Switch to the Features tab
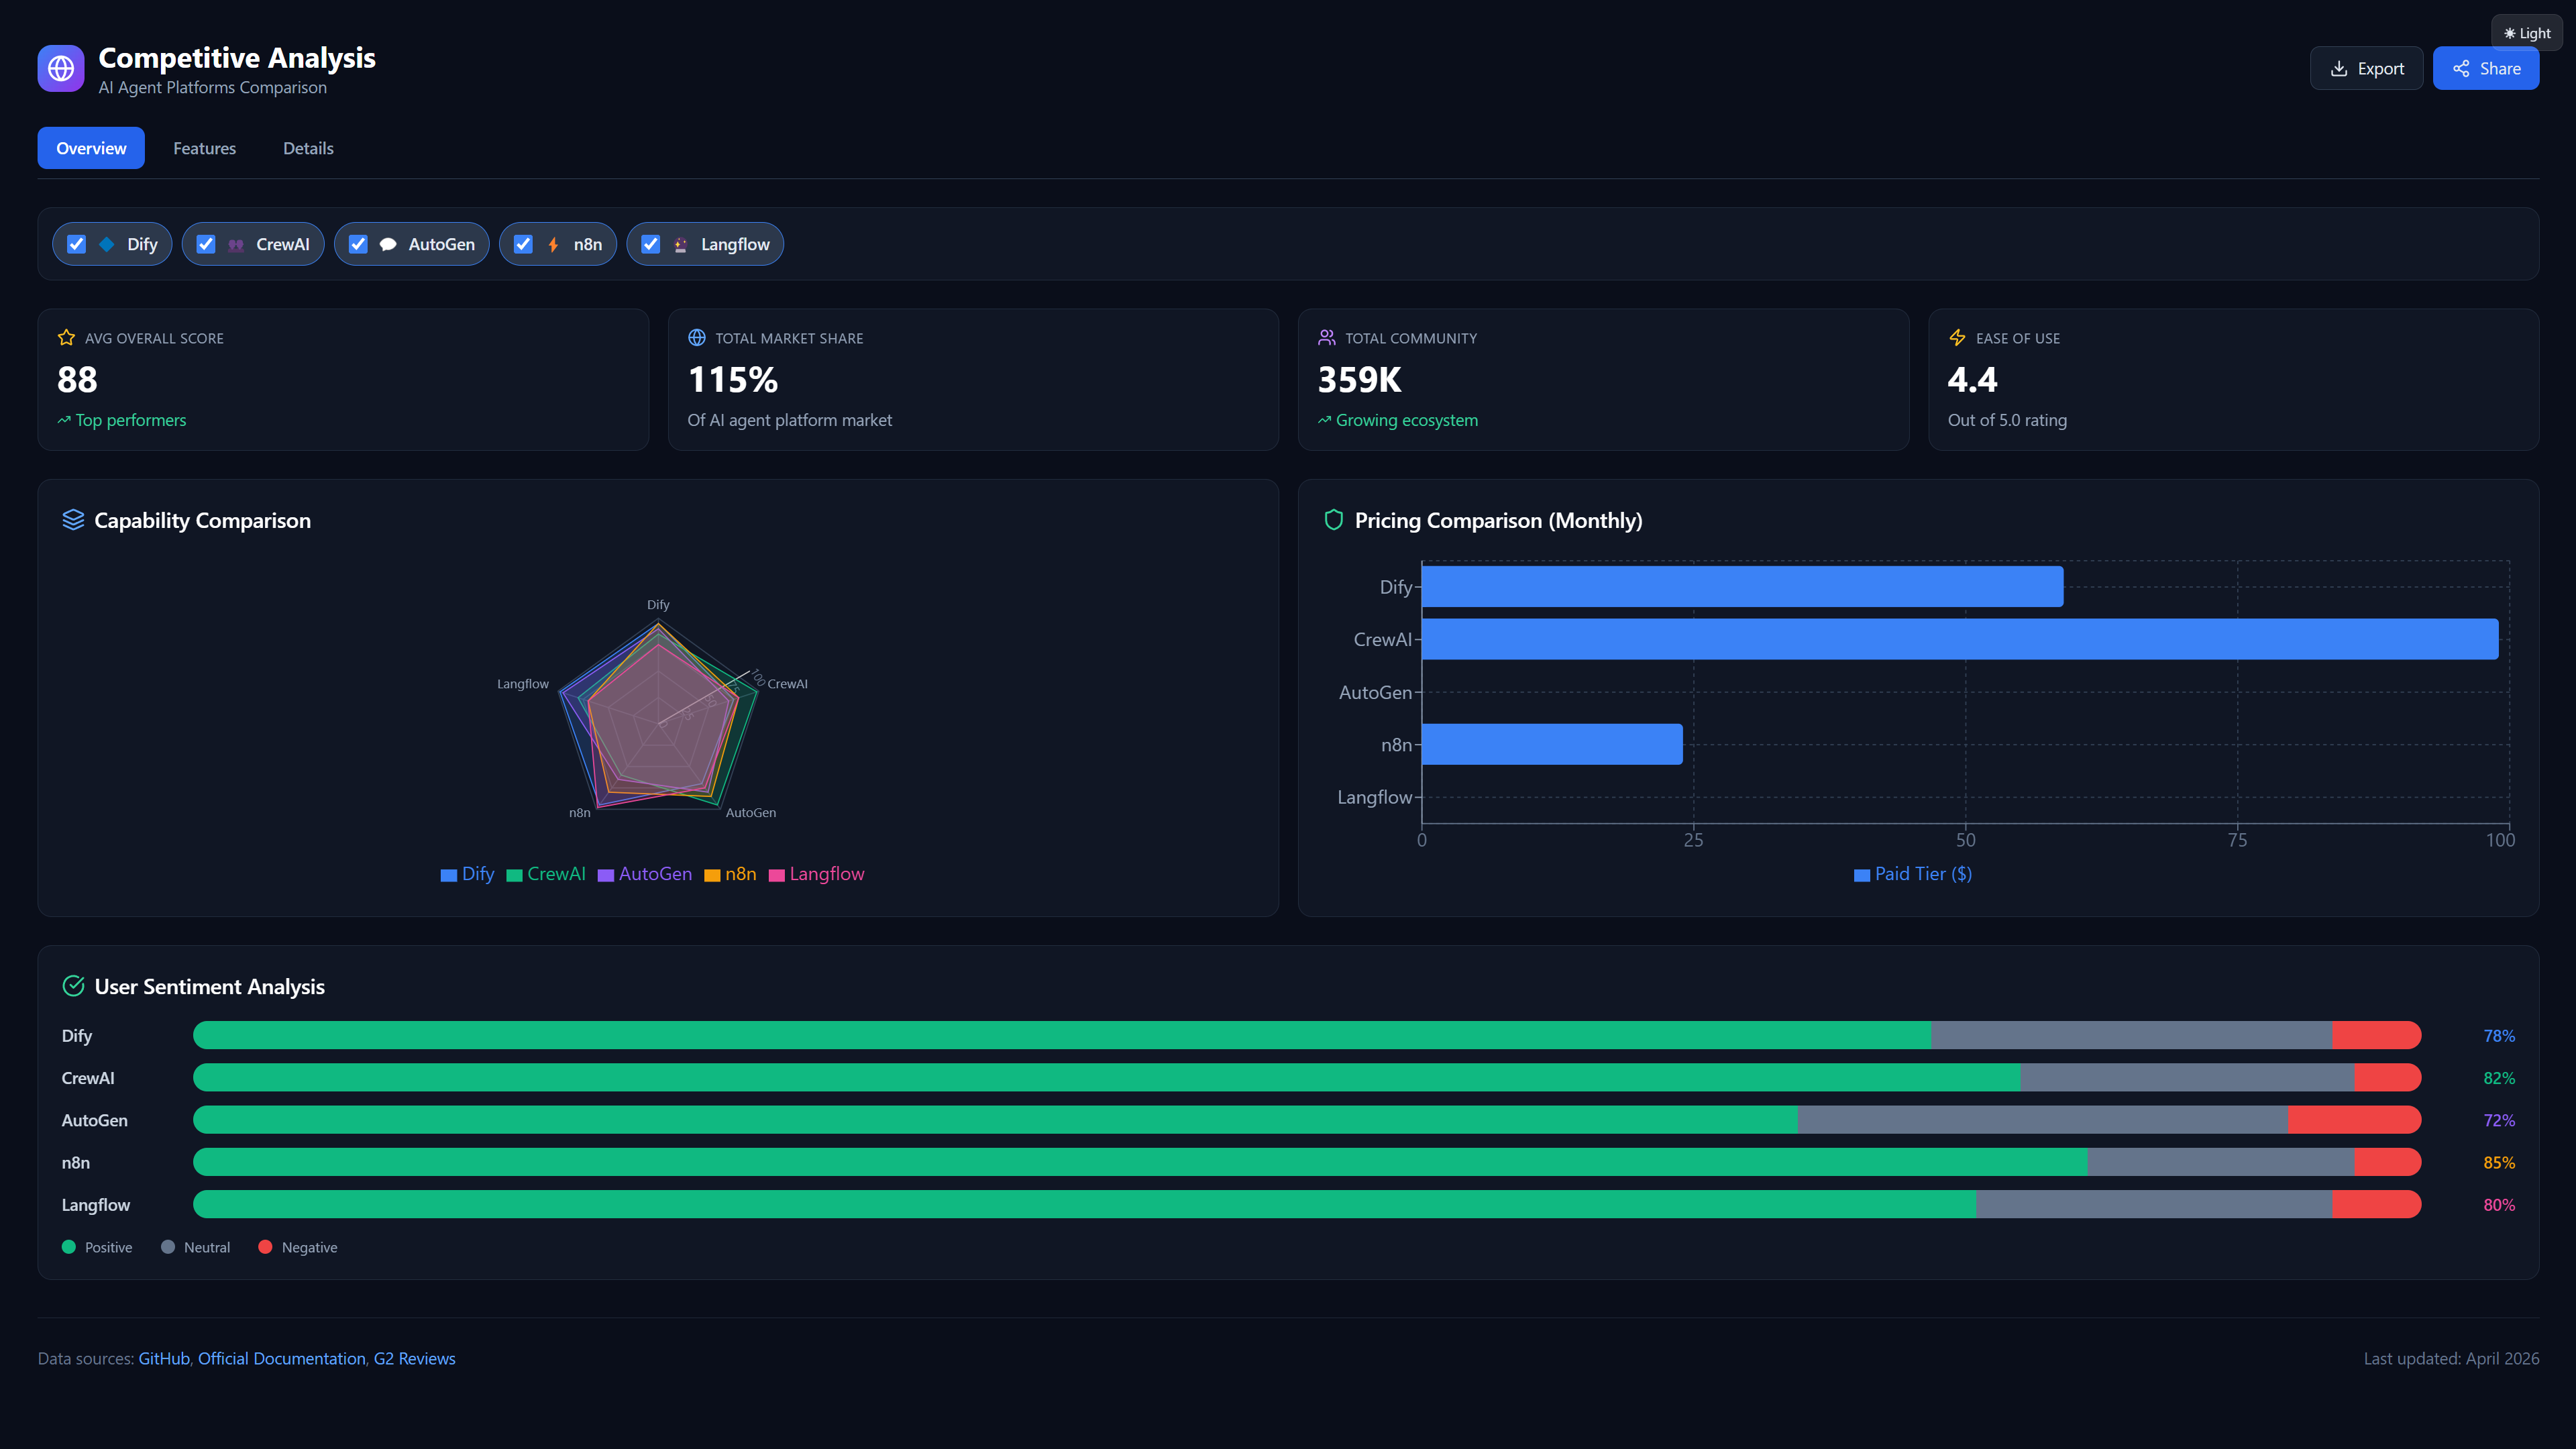Image resolution: width=2576 pixels, height=1449 pixels. (204, 147)
